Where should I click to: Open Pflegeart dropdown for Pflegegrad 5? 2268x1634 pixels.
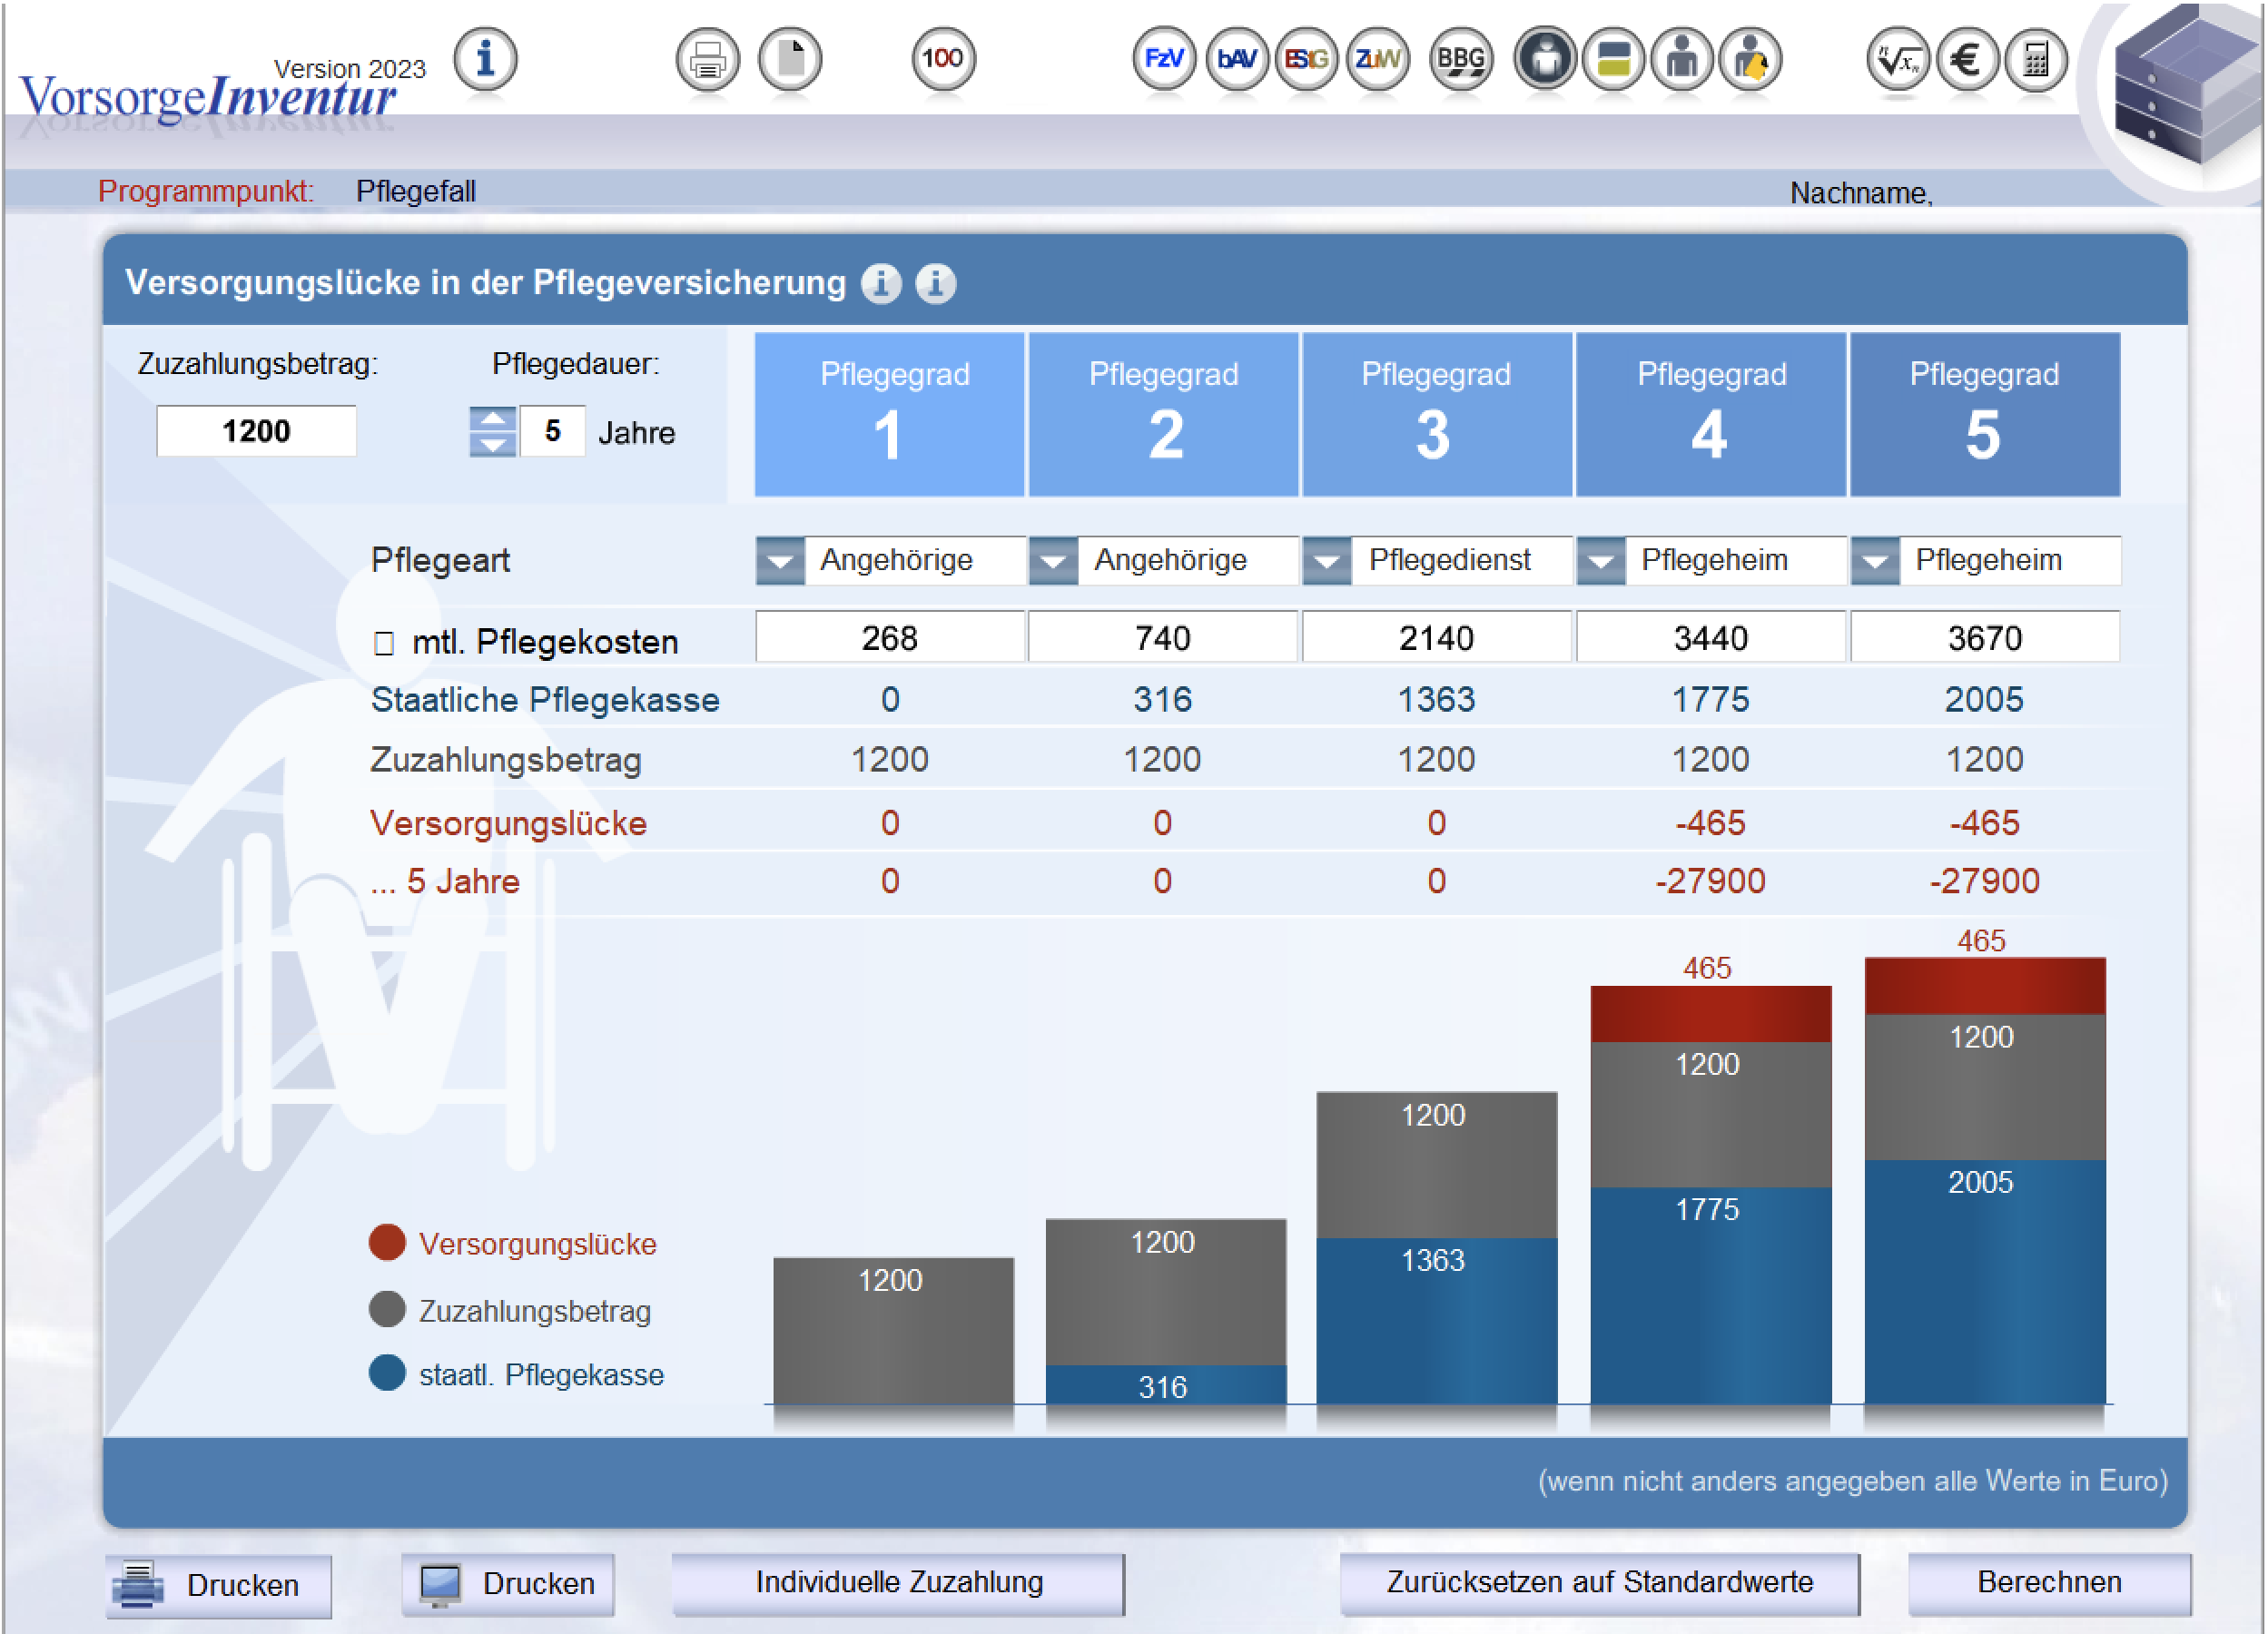tap(1875, 561)
